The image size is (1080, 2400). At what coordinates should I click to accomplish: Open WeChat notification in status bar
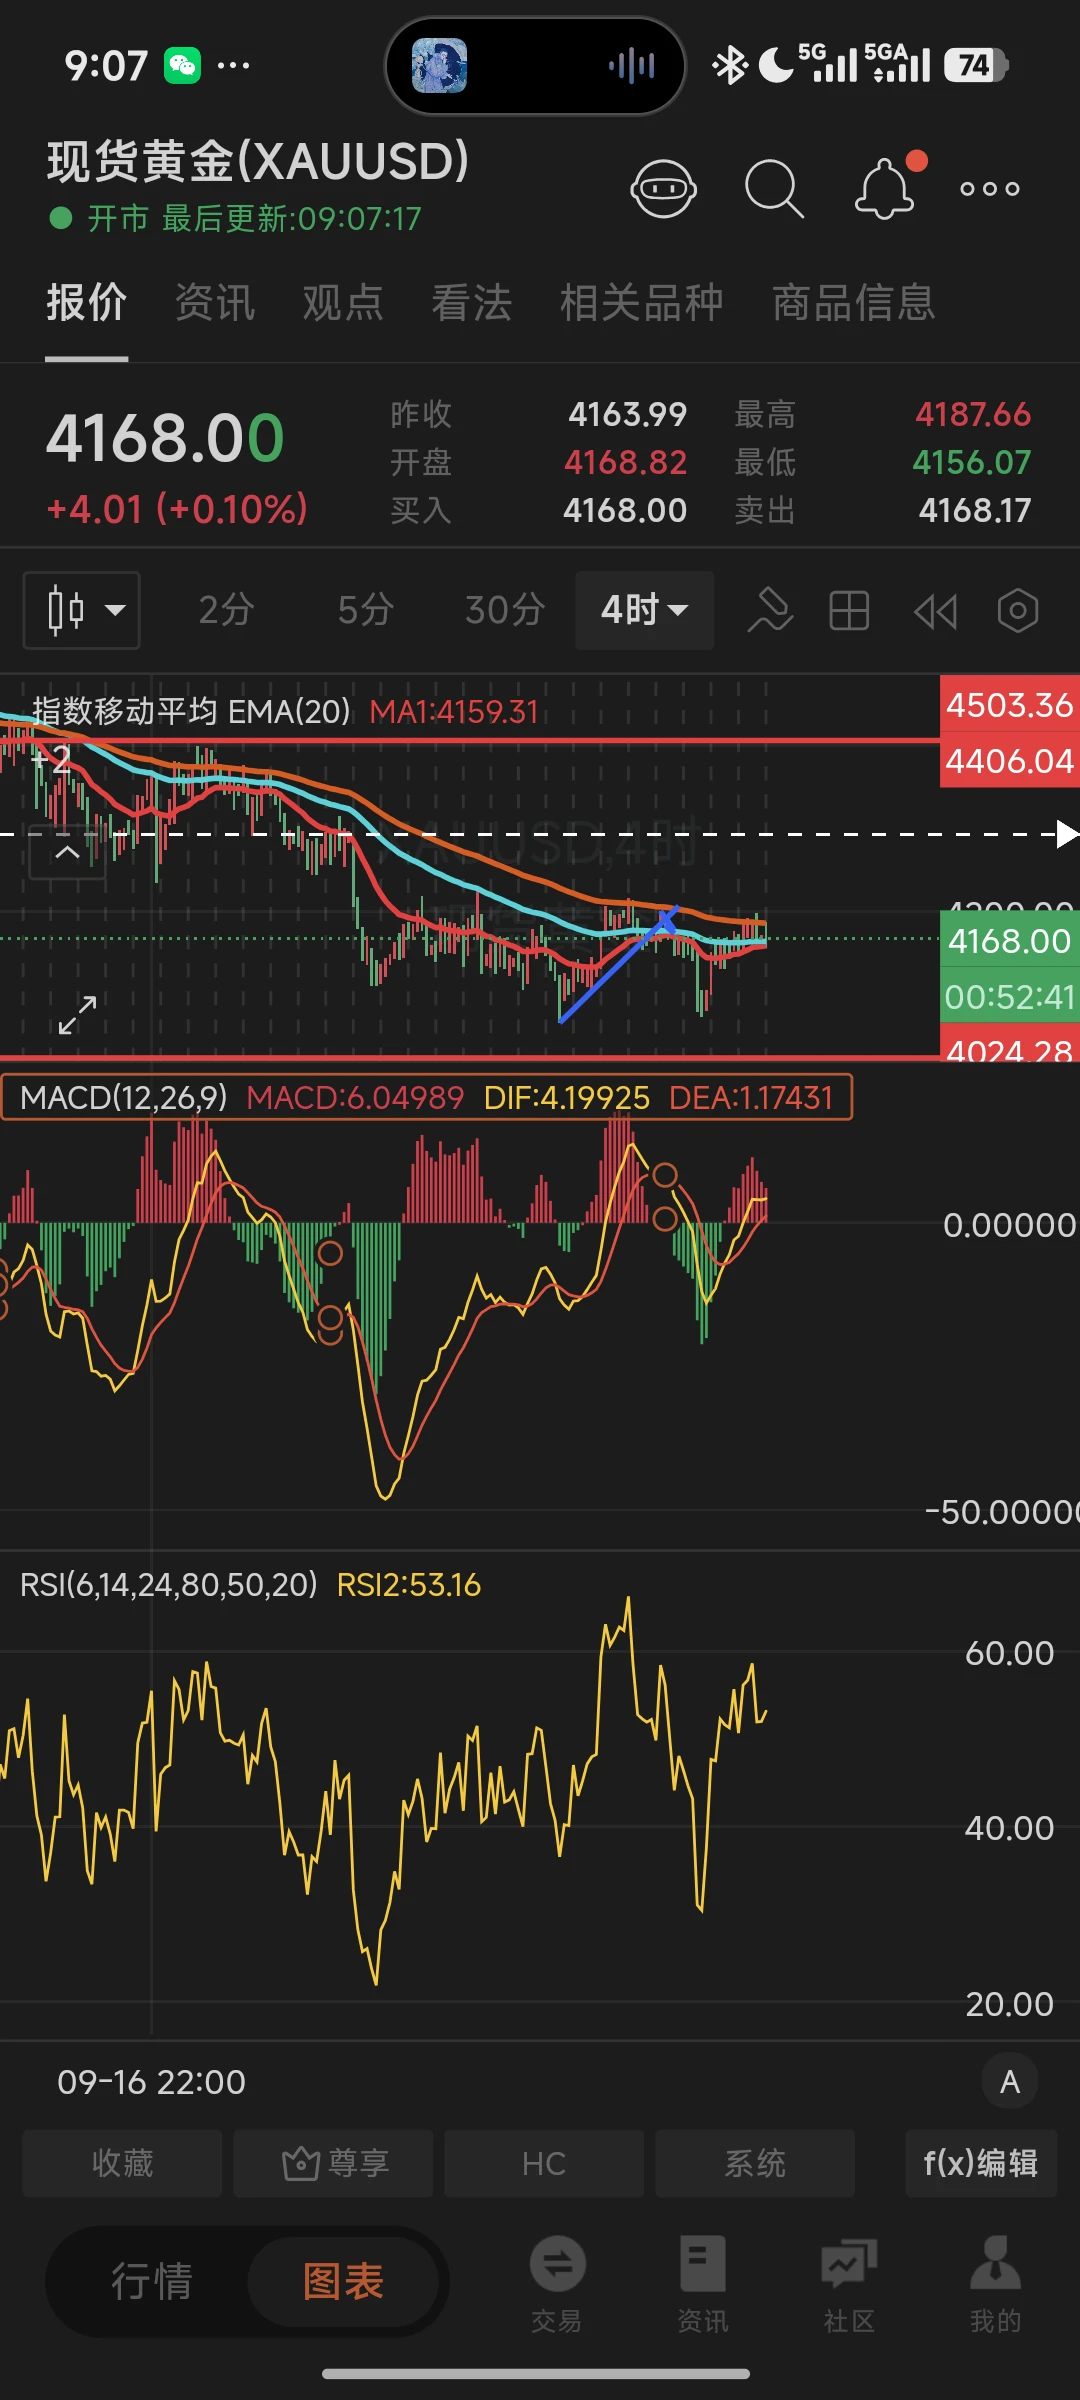pyautogui.click(x=183, y=66)
